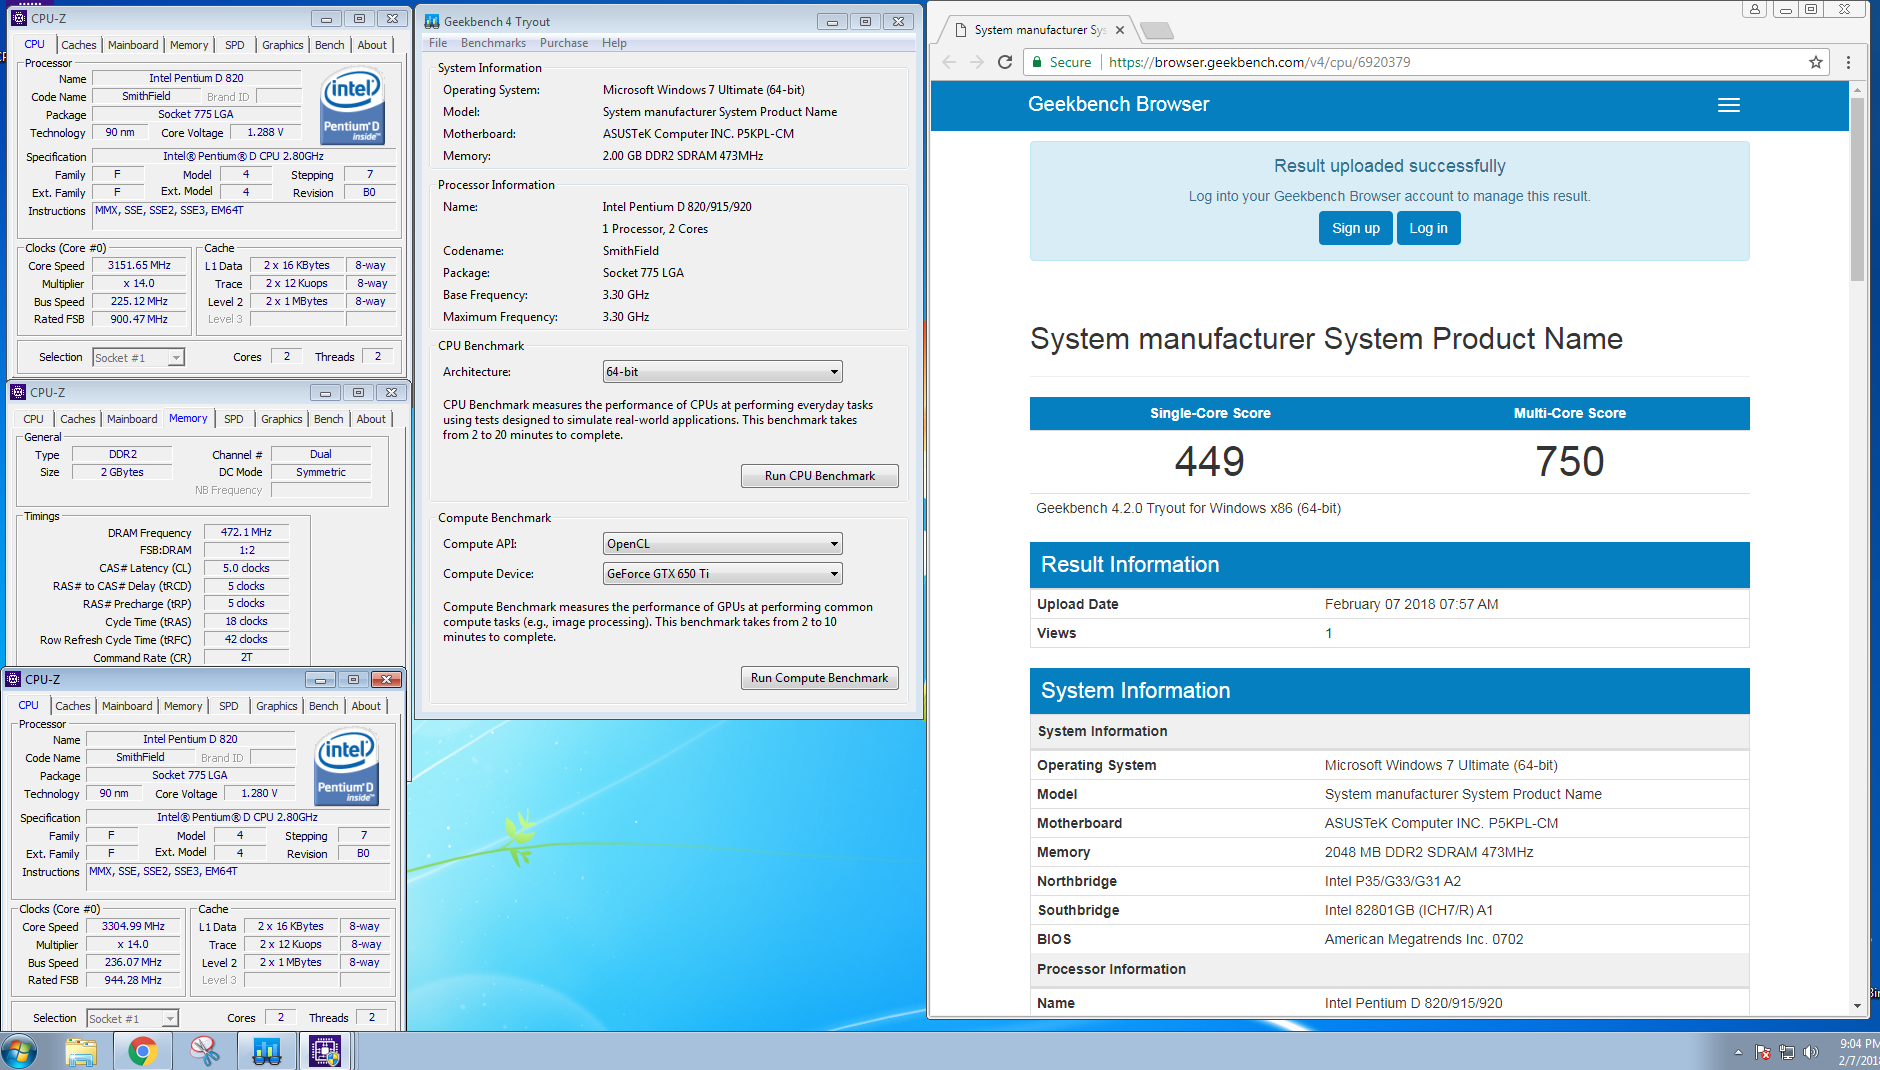Click browser back arrow
This screenshot has height=1070, width=1880.
click(949, 62)
